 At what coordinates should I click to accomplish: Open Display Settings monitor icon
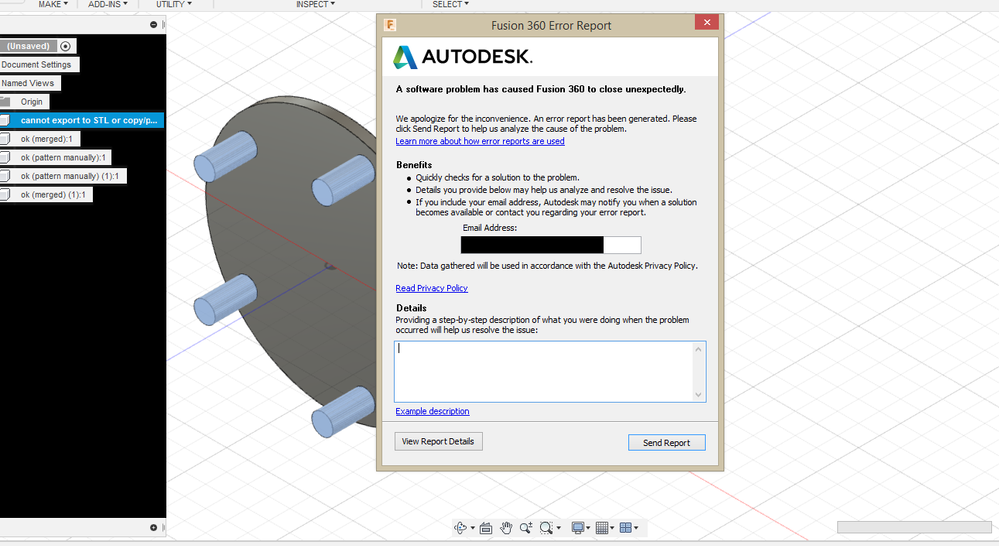tap(578, 528)
